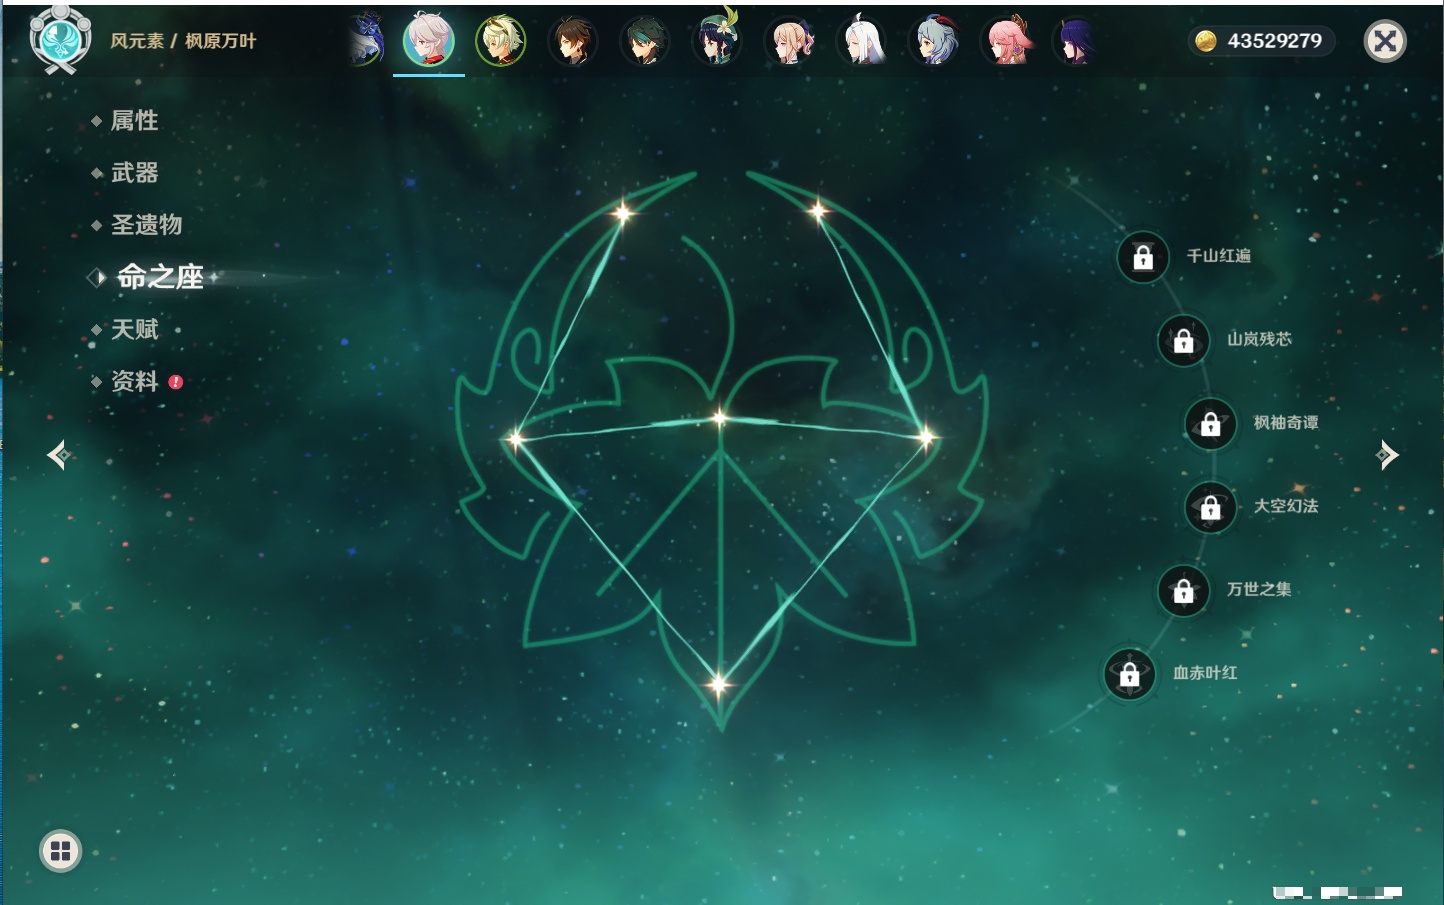Open the locked 大空幻法 constellation
1444x905 pixels.
click(x=1211, y=507)
